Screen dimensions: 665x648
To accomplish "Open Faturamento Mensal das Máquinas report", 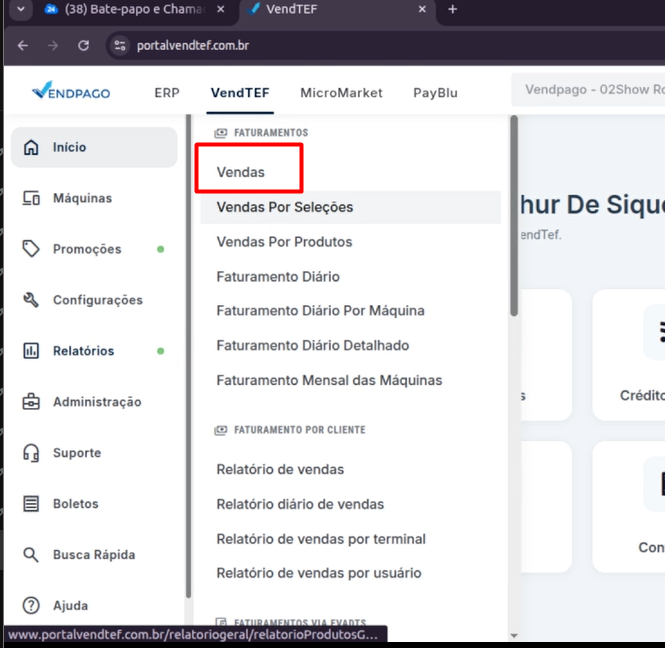I will (x=329, y=380).
